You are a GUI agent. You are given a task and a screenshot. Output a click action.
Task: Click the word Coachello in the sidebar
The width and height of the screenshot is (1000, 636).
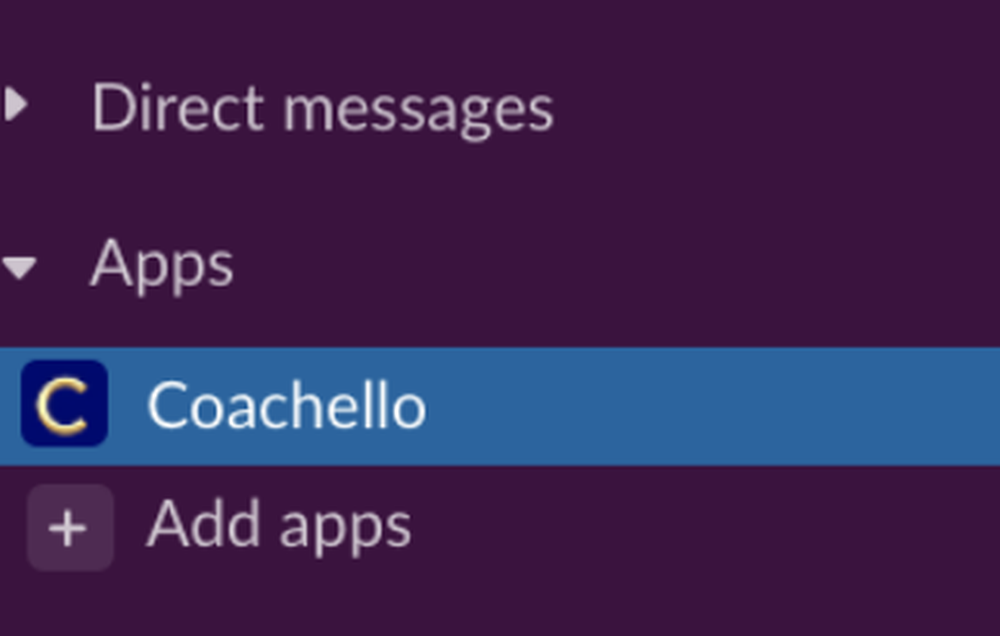(286, 406)
